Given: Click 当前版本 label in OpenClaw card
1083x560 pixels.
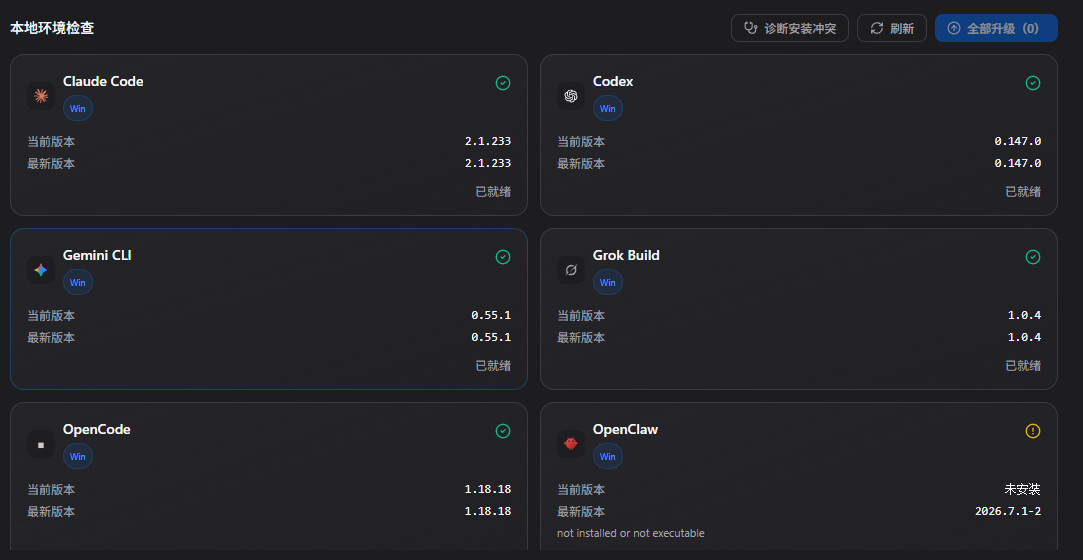Looking at the screenshot, I should [x=581, y=490].
